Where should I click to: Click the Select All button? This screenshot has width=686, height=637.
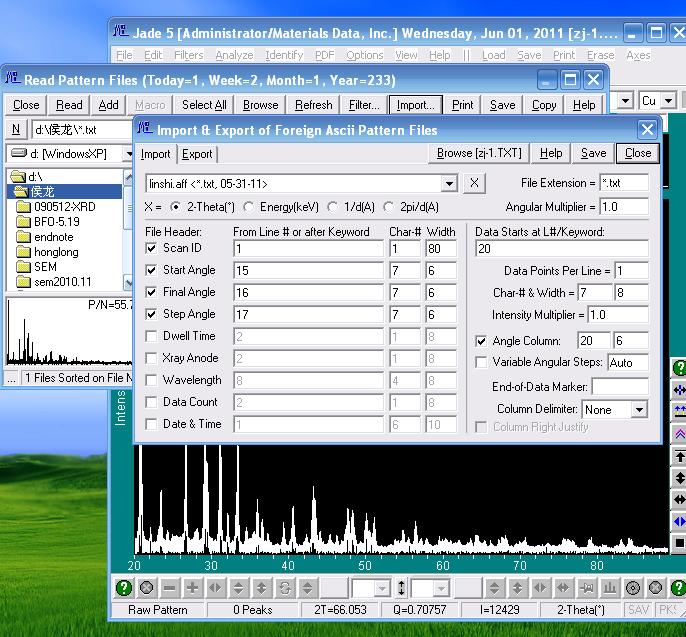[204, 105]
